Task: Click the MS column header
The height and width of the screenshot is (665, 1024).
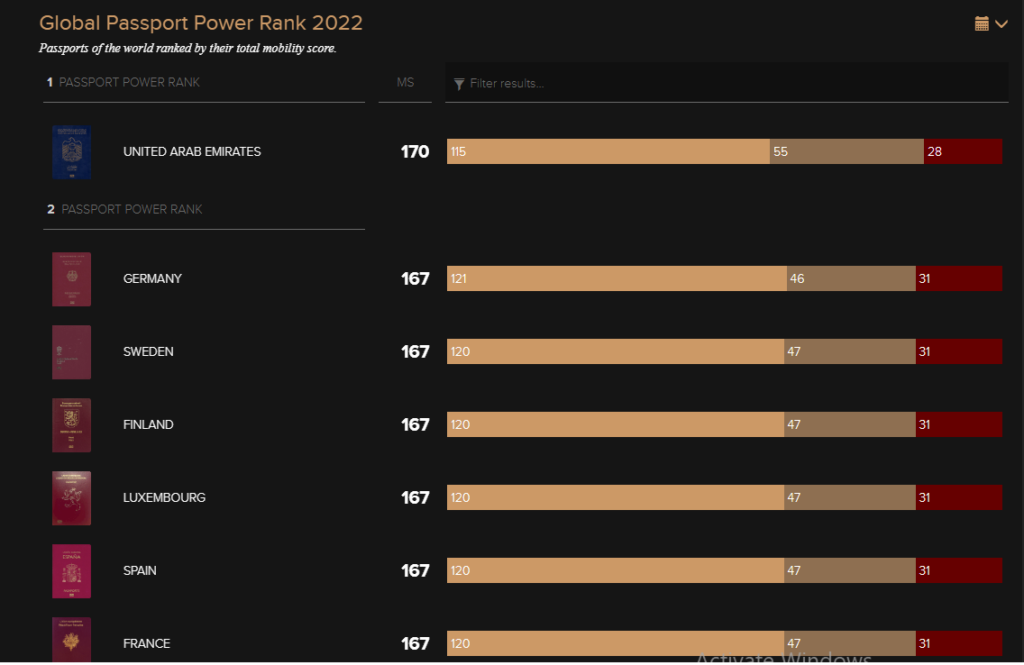Action: click(405, 83)
